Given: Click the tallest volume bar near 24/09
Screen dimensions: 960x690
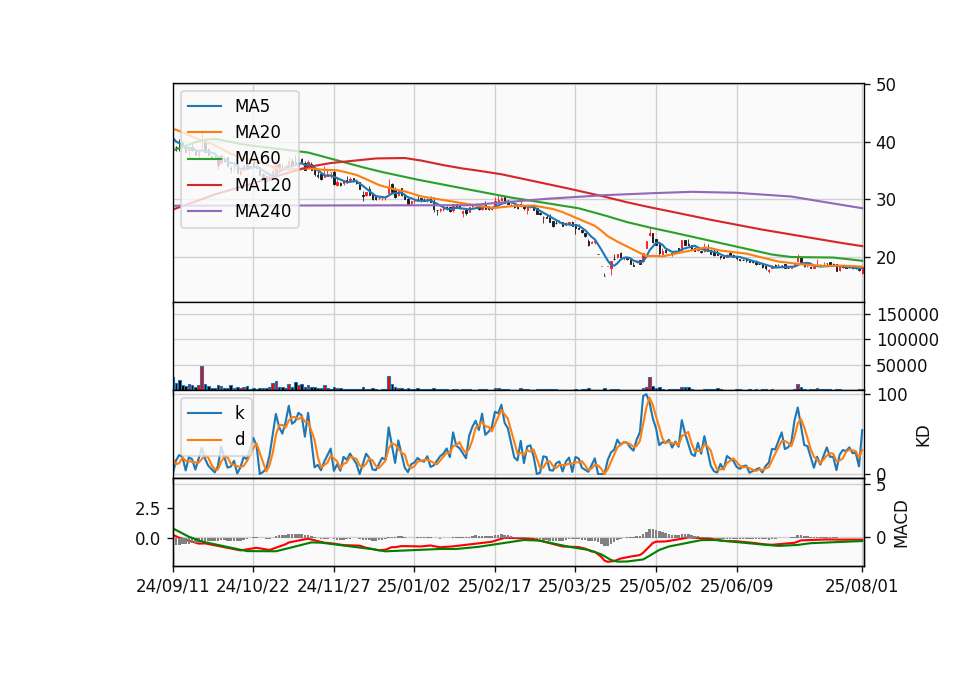Looking at the screenshot, I should pos(202,378).
